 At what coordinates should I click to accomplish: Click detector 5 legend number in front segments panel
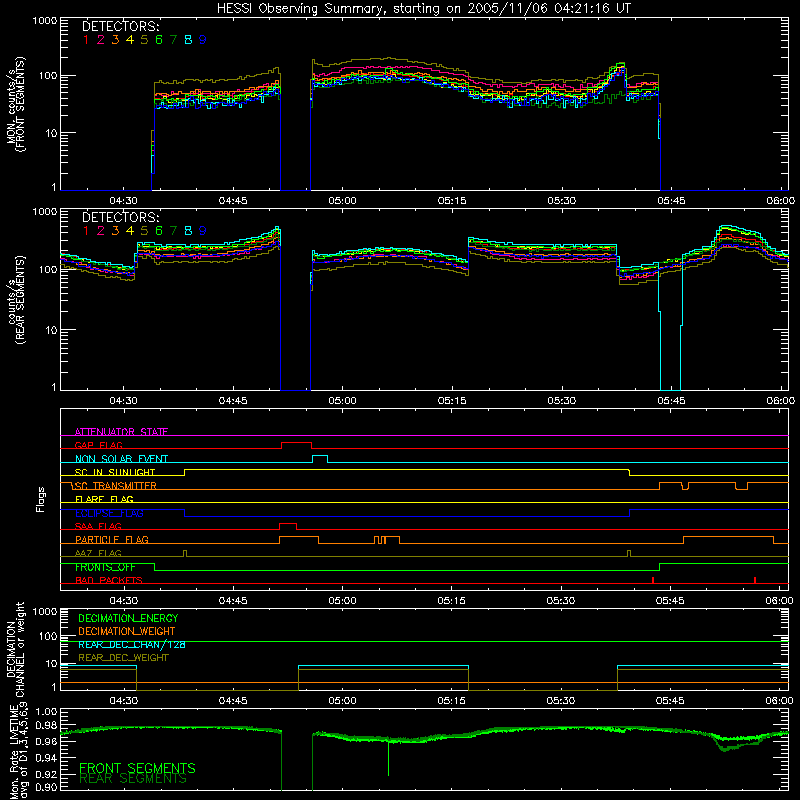click(144, 40)
